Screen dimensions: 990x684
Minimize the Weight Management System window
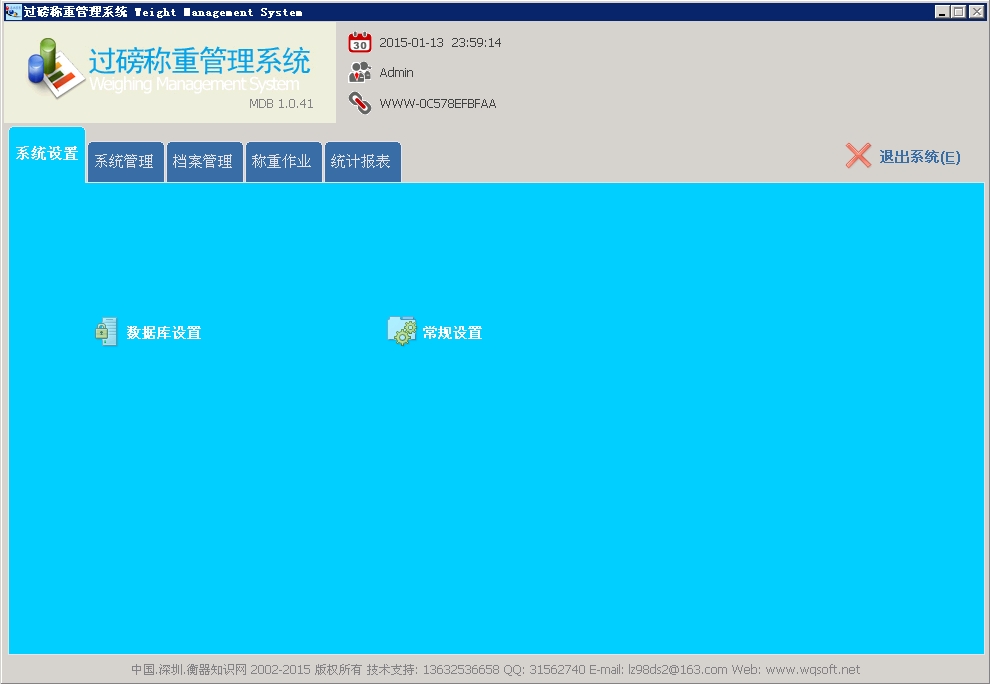point(941,11)
